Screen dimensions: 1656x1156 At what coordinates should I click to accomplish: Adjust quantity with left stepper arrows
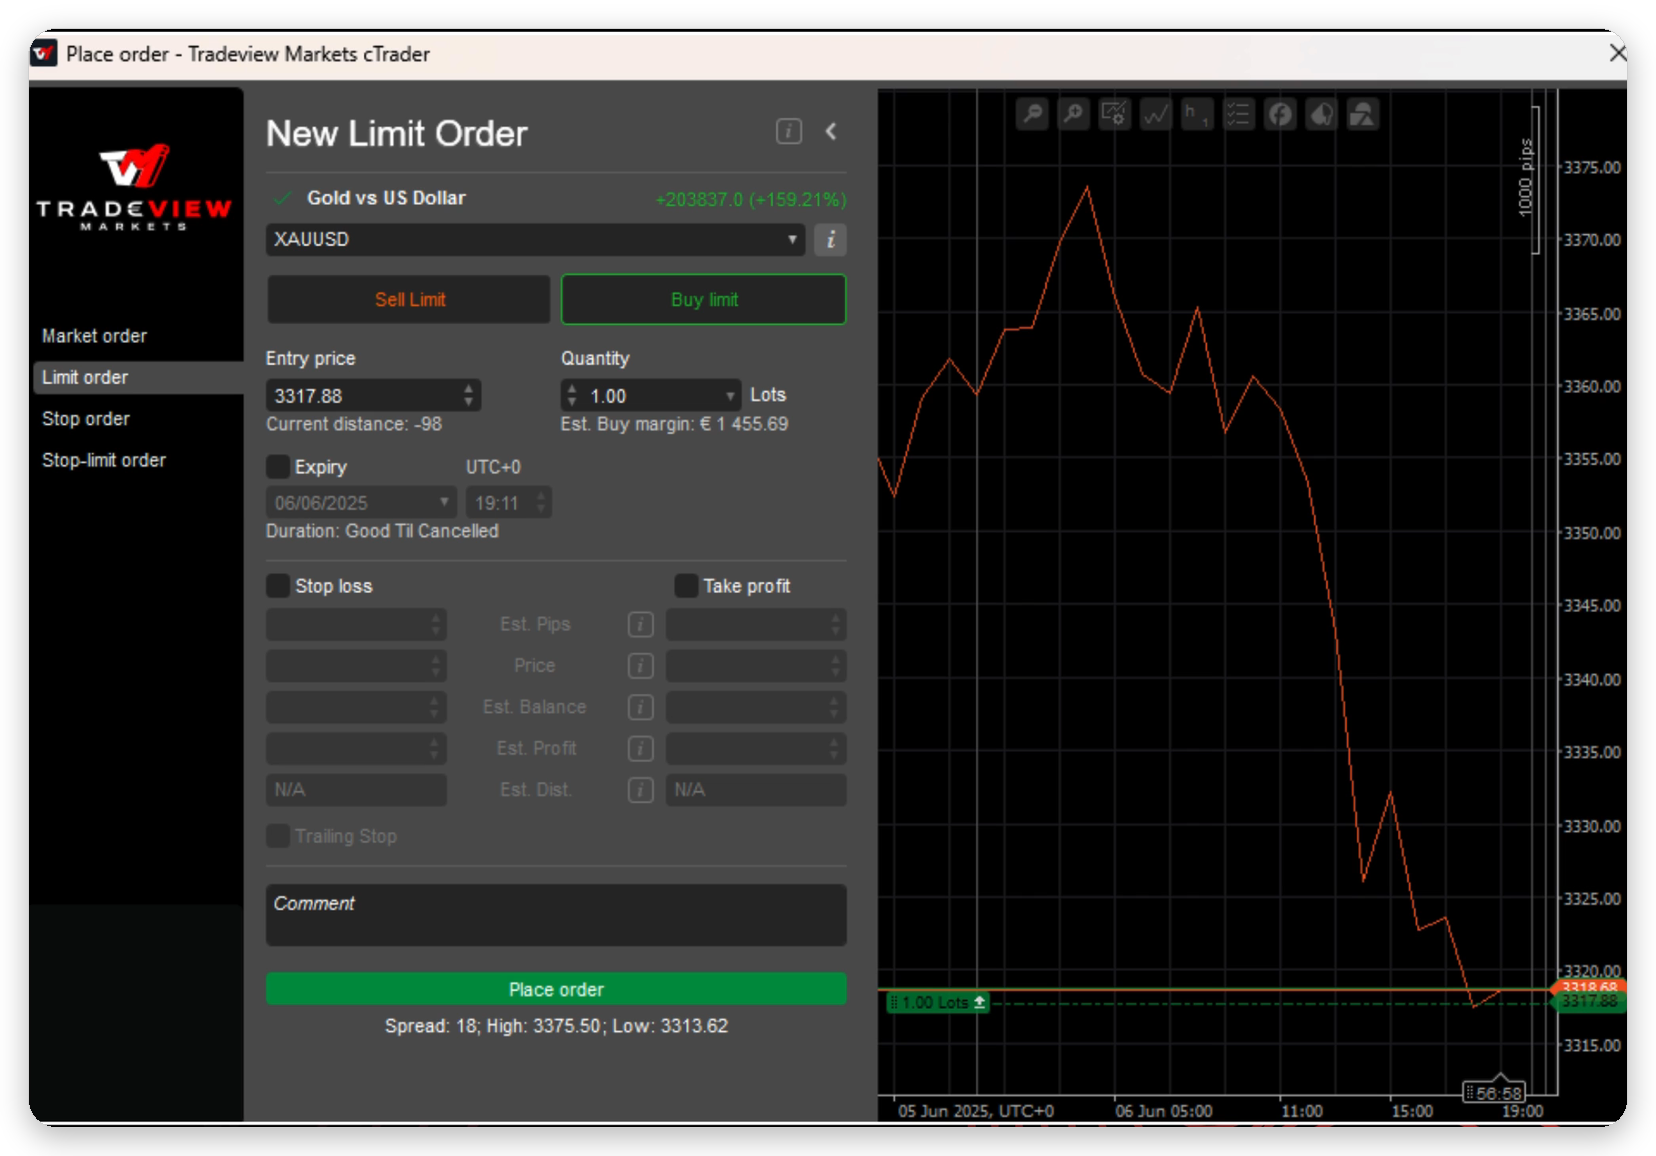click(x=572, y=395)
